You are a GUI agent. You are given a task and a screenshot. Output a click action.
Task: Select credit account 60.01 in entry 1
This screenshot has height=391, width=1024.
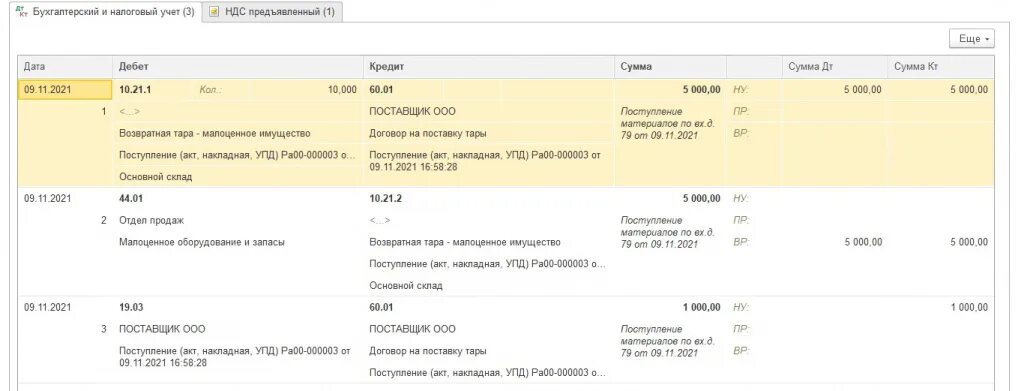pos(381,89)
